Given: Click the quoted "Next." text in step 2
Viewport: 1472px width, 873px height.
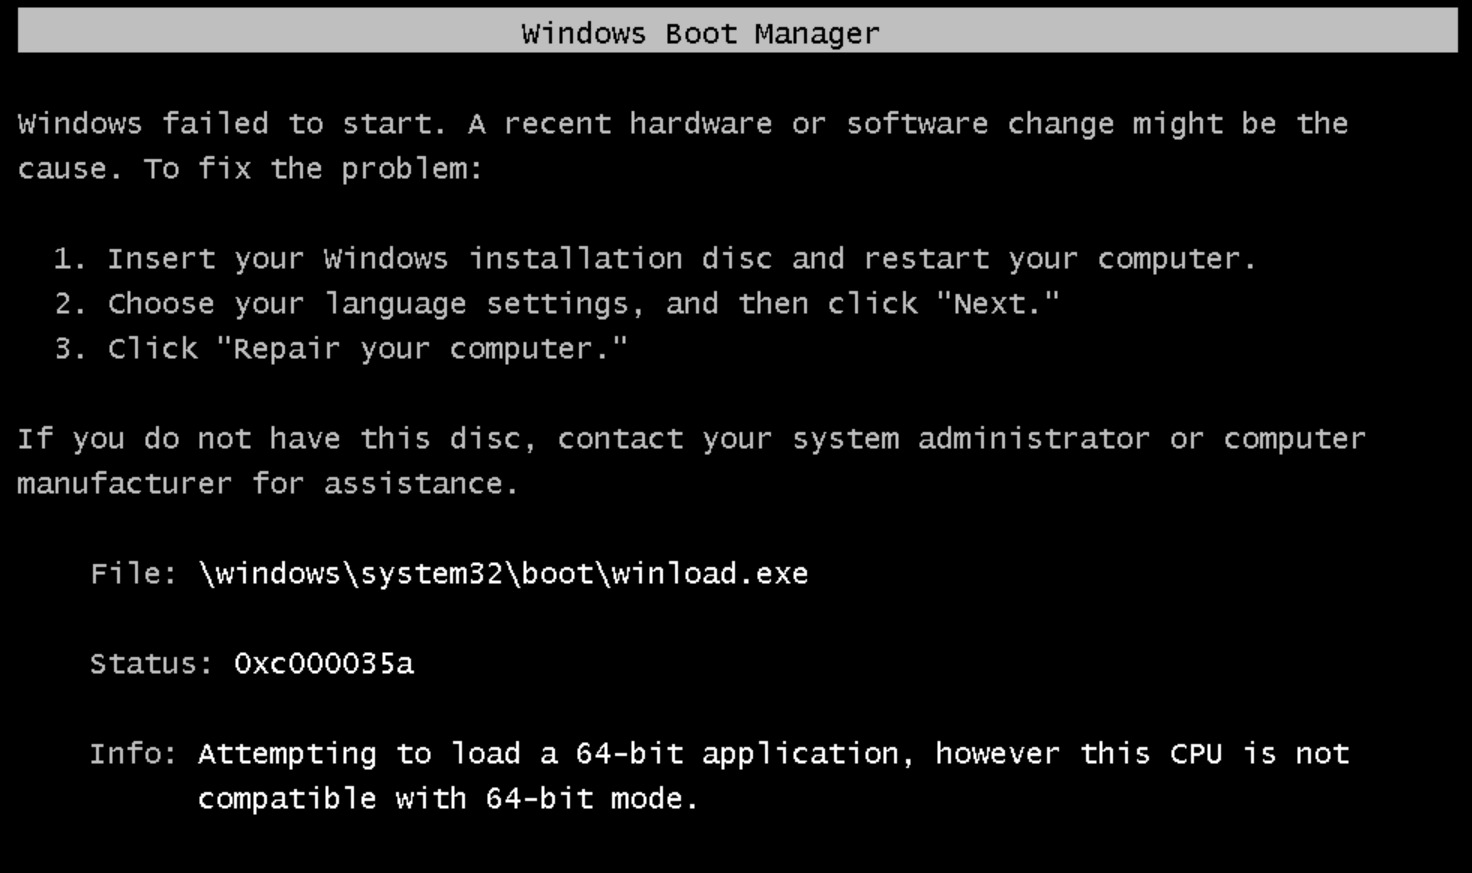Looking at the screenshot, I should pos(997,303).
